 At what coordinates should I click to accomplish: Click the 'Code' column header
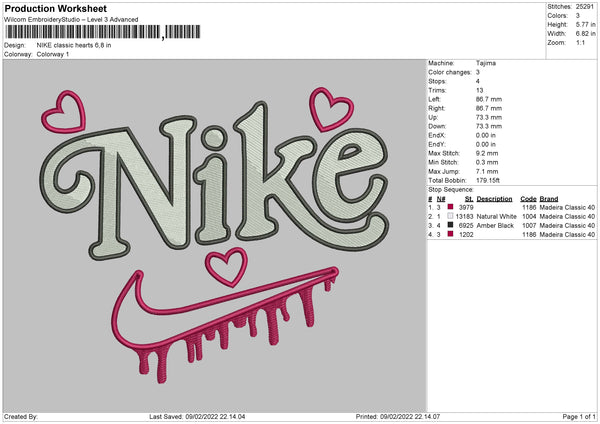tap(528, 199)
